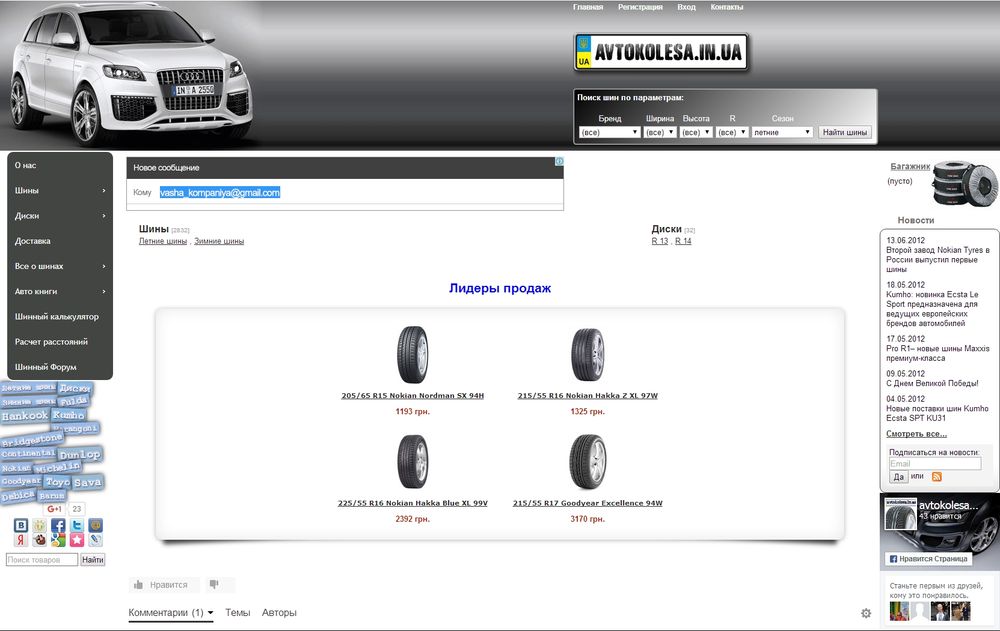Click the Goodyear Excellence tire image
Image resolution: width=1000 pixels, height=631 pixels.
tap(587, 462)
